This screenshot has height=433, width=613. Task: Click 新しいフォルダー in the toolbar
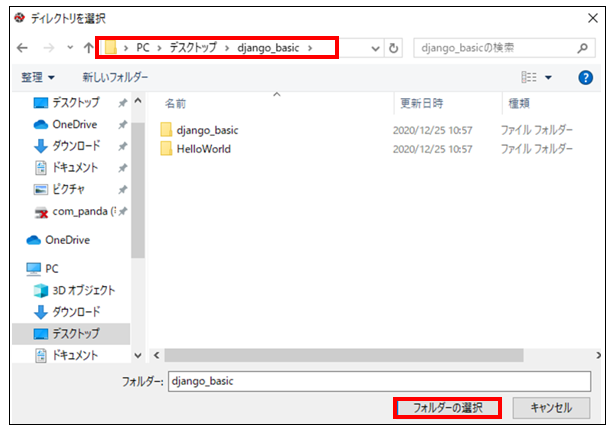point(115,77)
